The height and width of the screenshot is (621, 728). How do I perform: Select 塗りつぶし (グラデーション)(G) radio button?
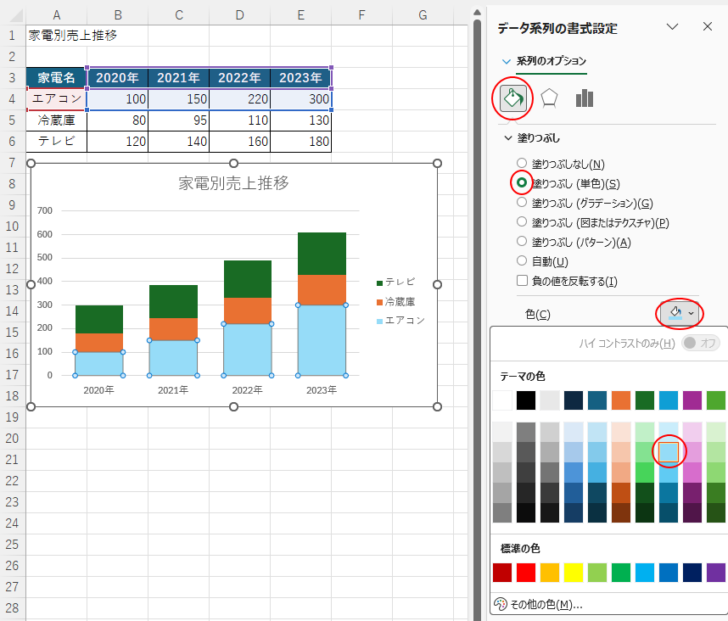click(x=522, y=202)
